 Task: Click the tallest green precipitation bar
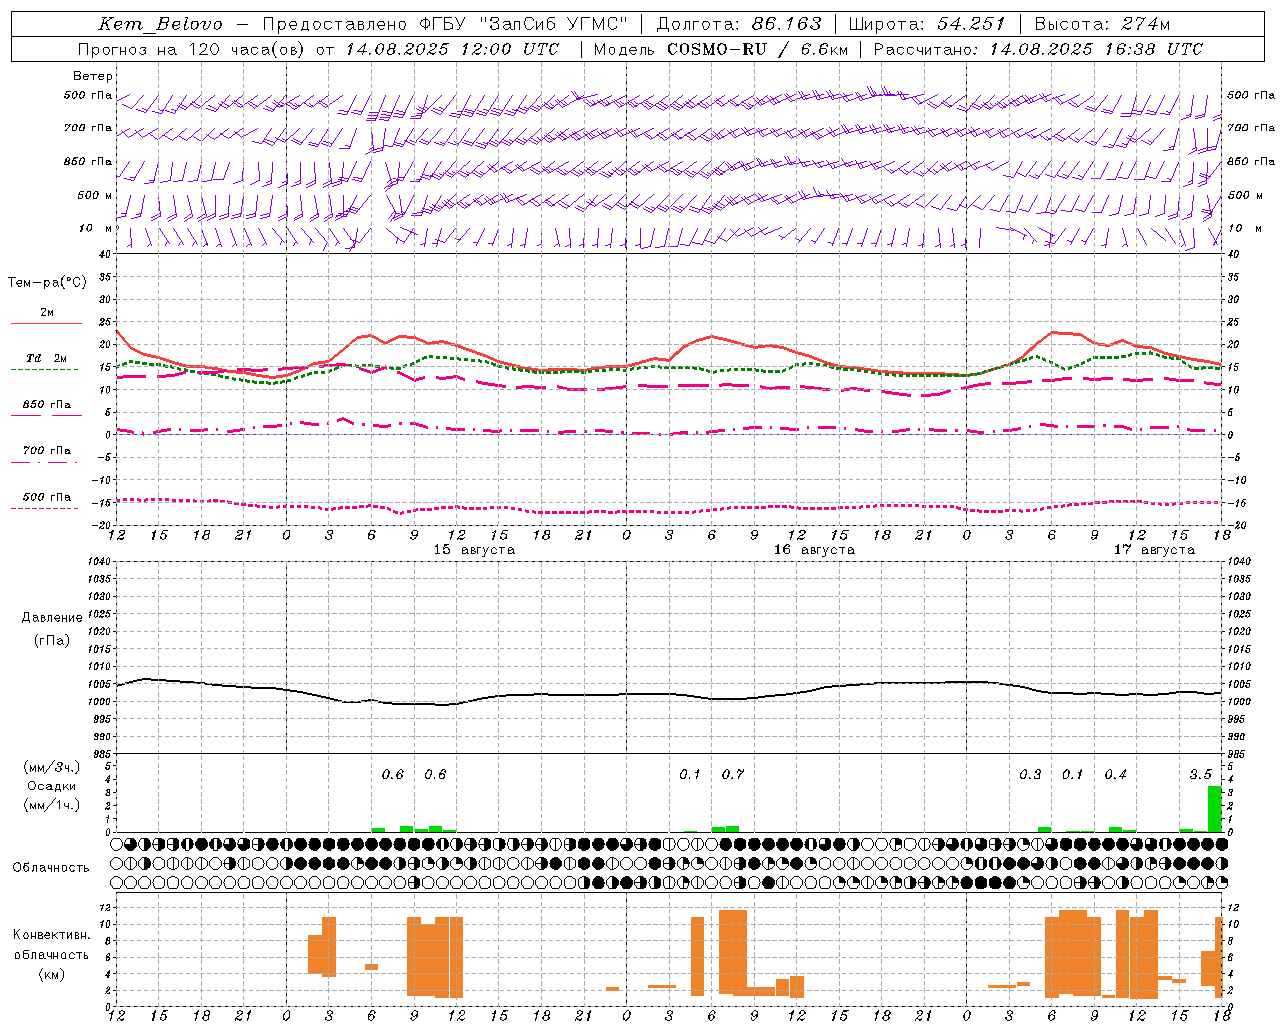(1214, 809)
